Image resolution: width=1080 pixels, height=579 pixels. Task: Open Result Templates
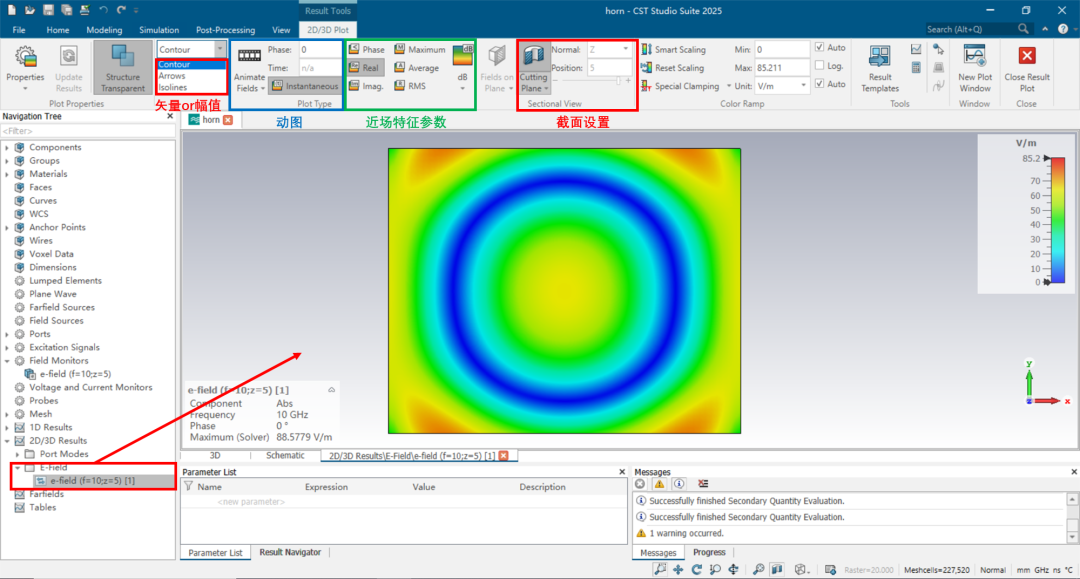[880, 68]
